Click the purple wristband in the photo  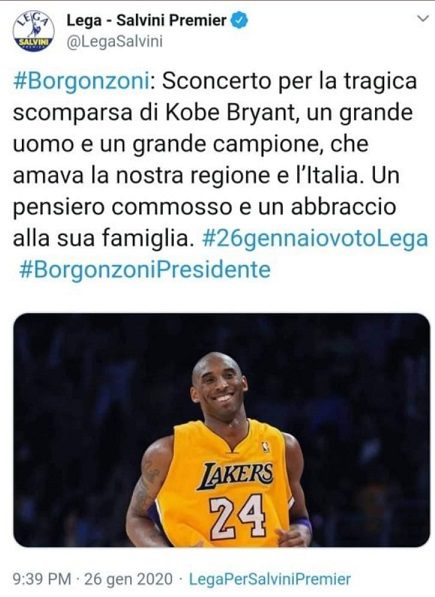(303, 523)
